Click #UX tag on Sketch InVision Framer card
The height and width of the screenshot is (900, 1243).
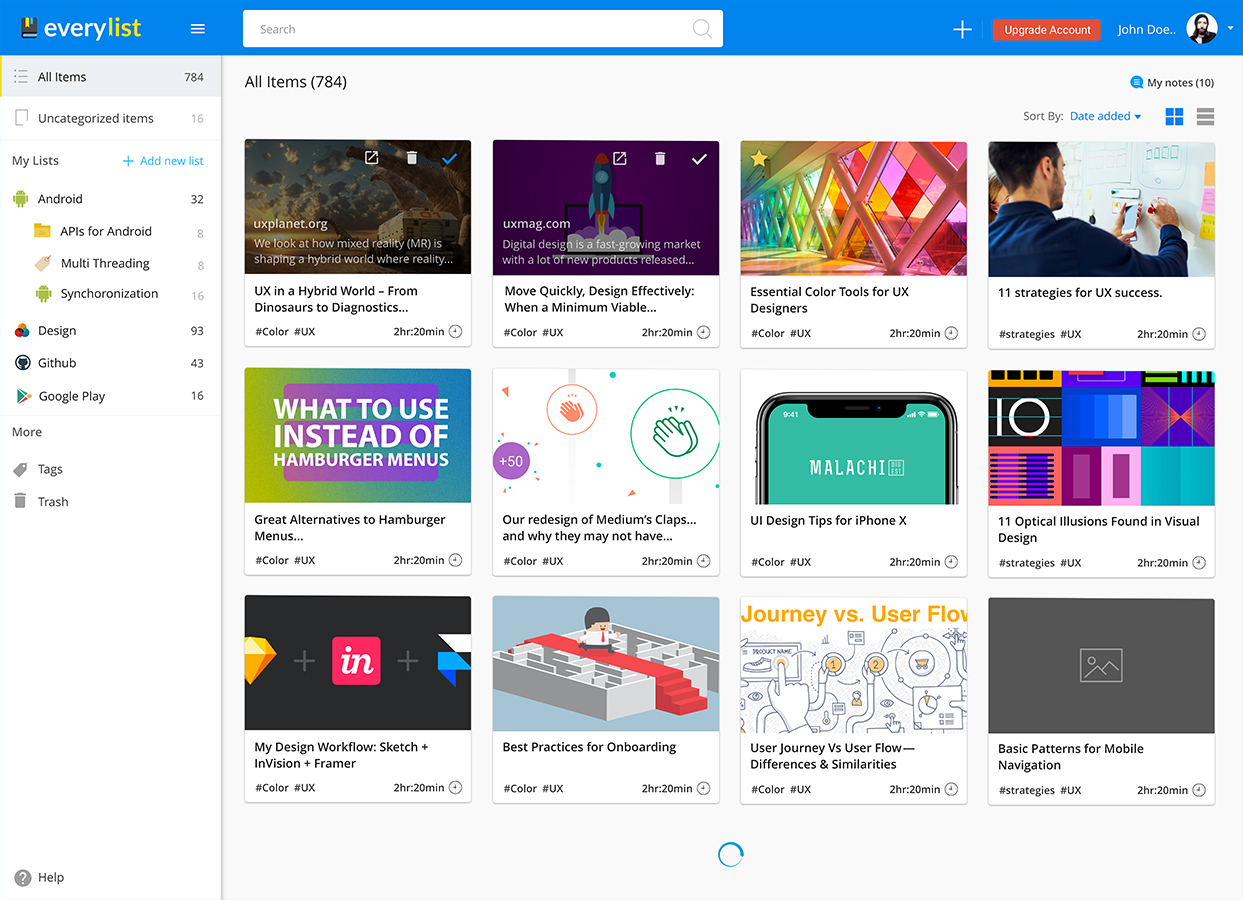304,788
